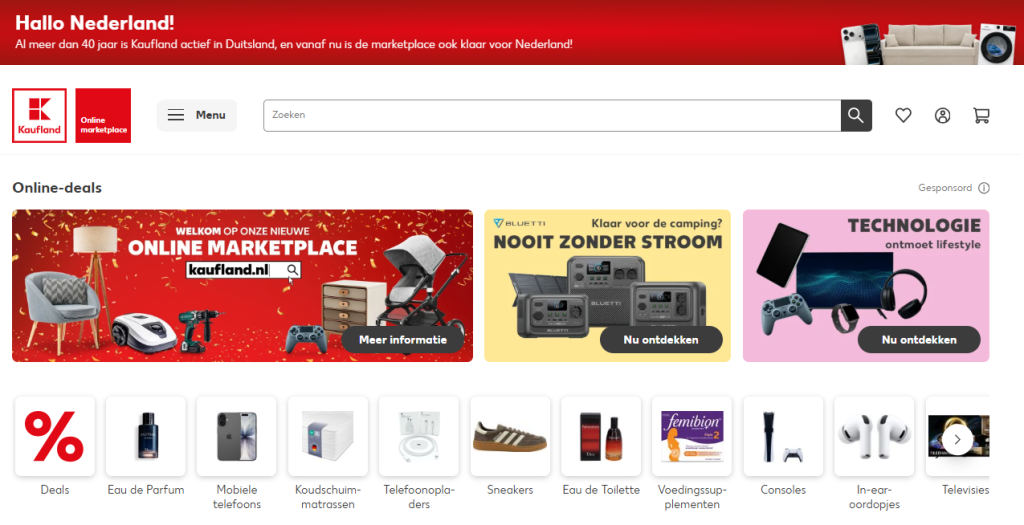Click Nu ontdekken on Technologie banner

pyautogui.click(x=919, y=340)
